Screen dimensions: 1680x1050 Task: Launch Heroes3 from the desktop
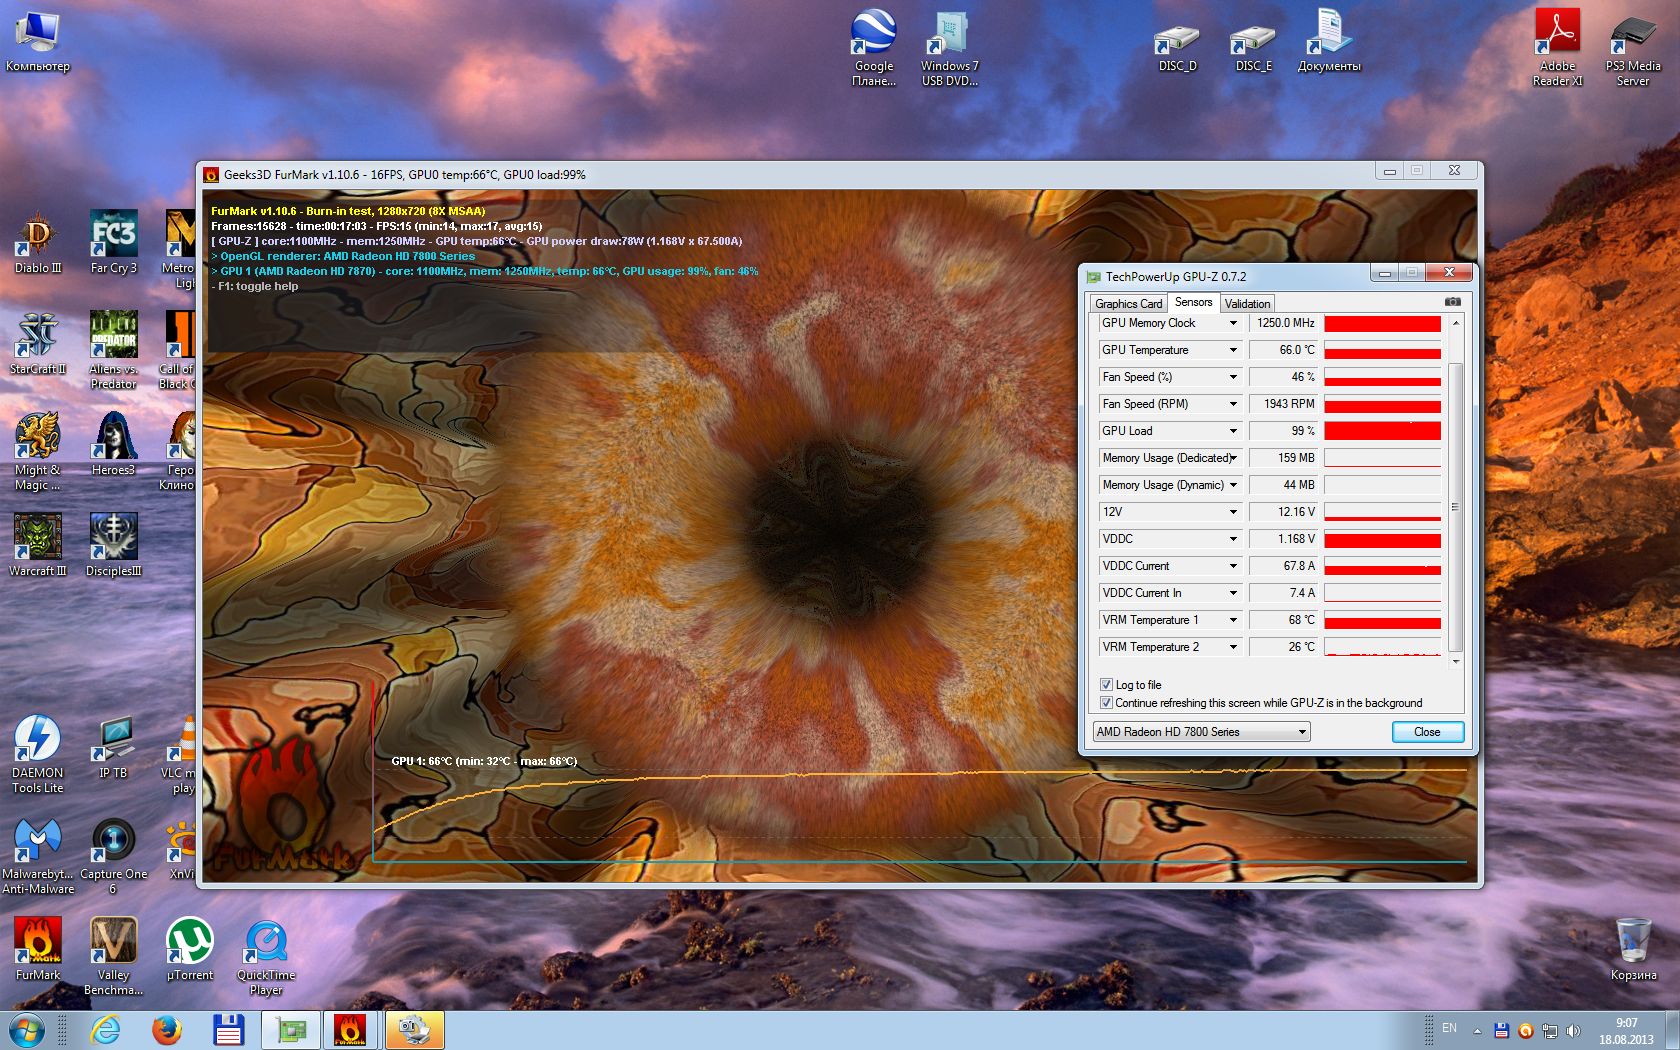[x=113, y=444]
